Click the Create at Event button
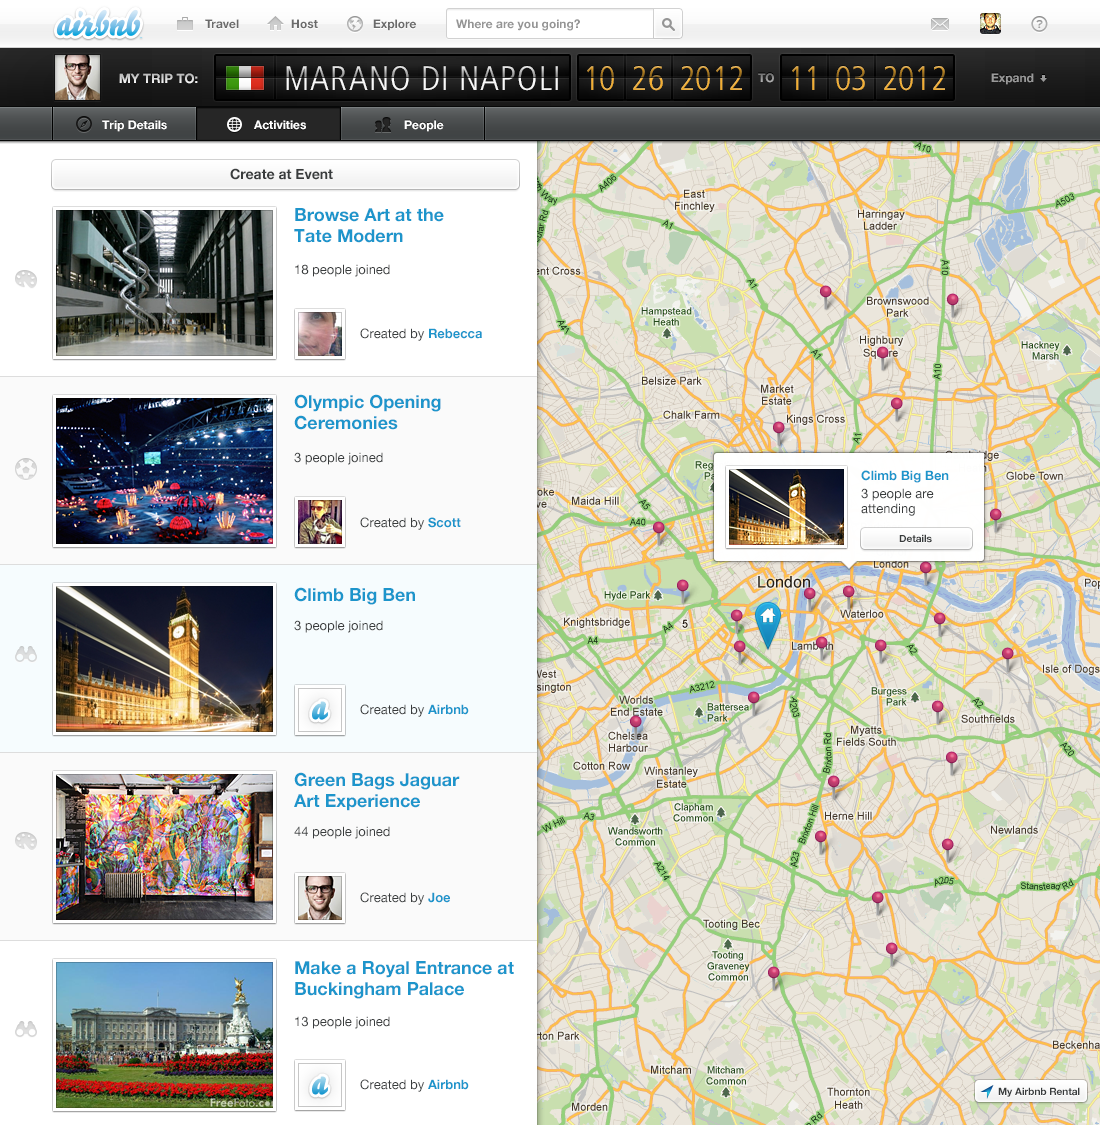Image resolution: width=1100 pixels, height=1125 pixels. click(286, 174)
